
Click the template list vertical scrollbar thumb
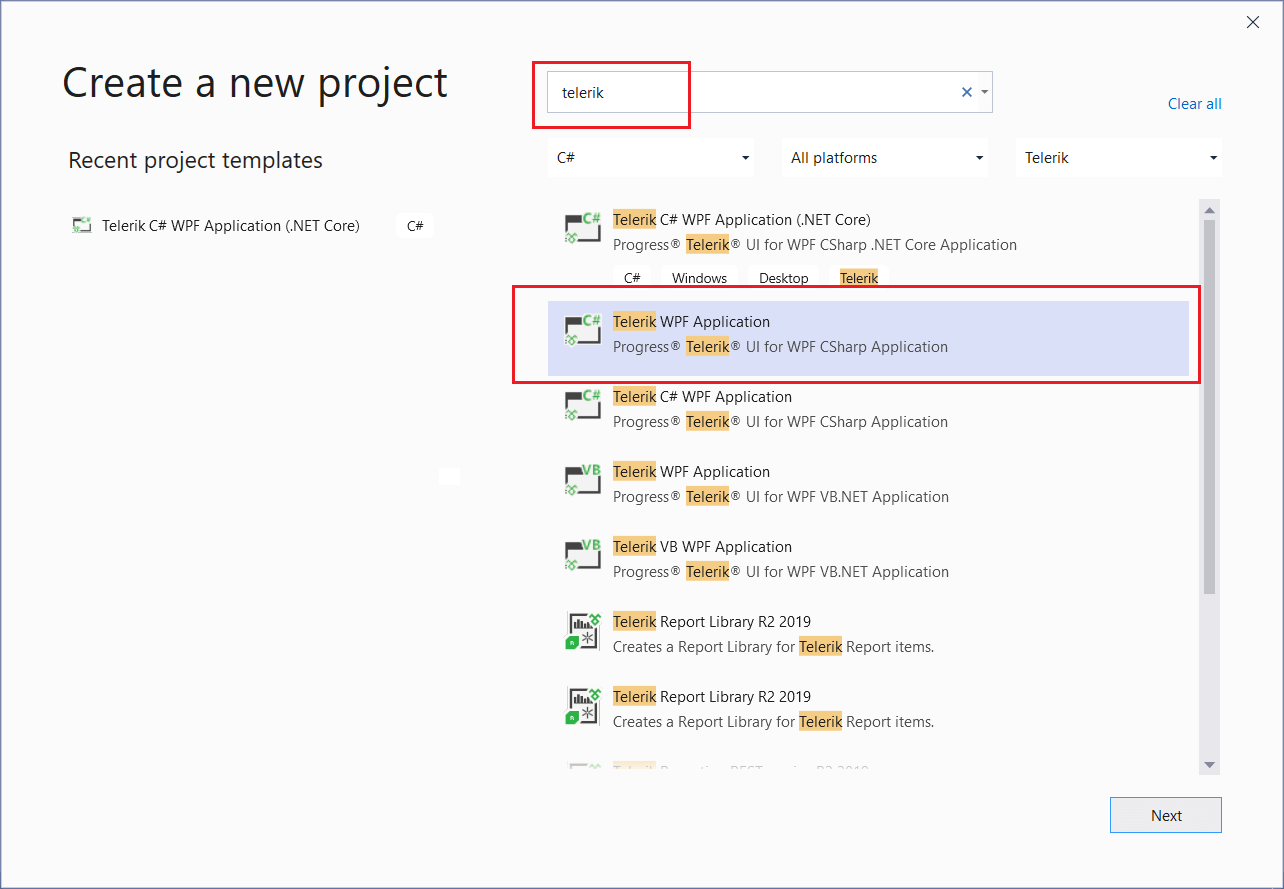tap(1209, 407)
